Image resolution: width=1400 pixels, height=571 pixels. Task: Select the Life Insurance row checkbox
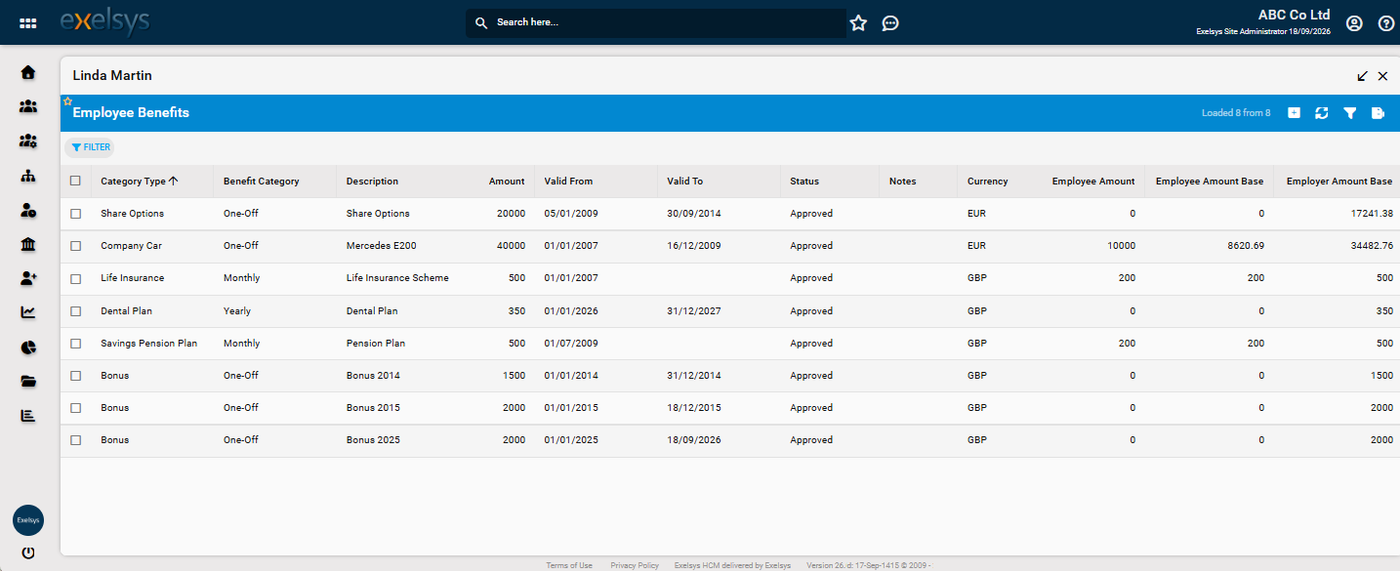[x=75, y=278]
